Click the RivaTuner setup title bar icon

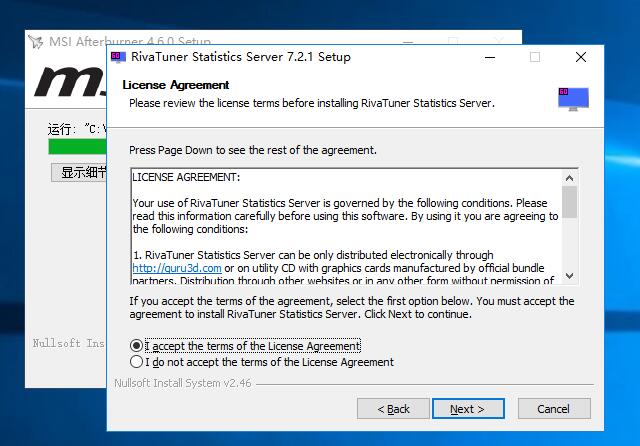pyautogui.click(x=119, y=57)
